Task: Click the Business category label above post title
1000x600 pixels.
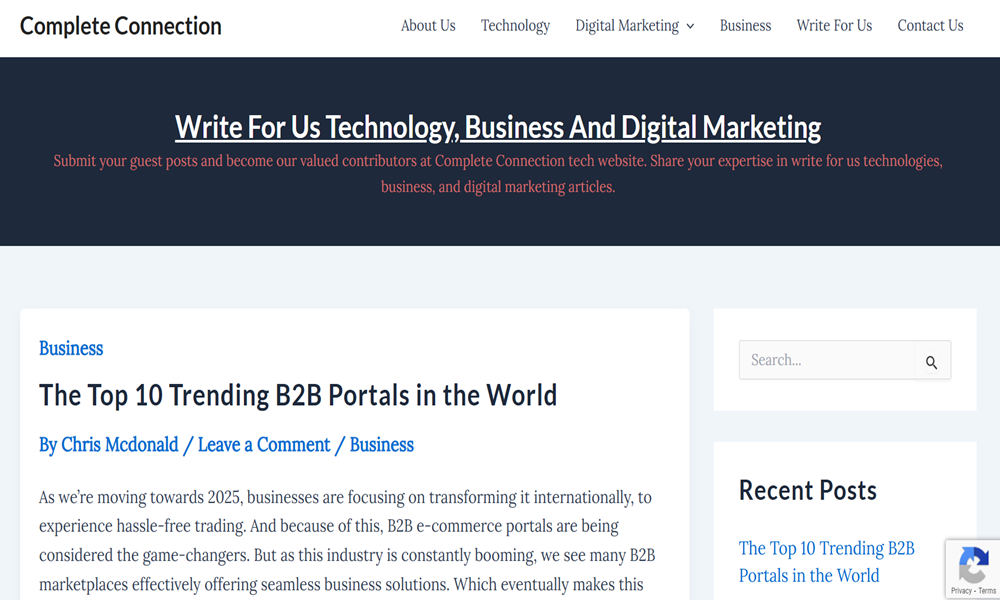Action: (x=71, y=348)
